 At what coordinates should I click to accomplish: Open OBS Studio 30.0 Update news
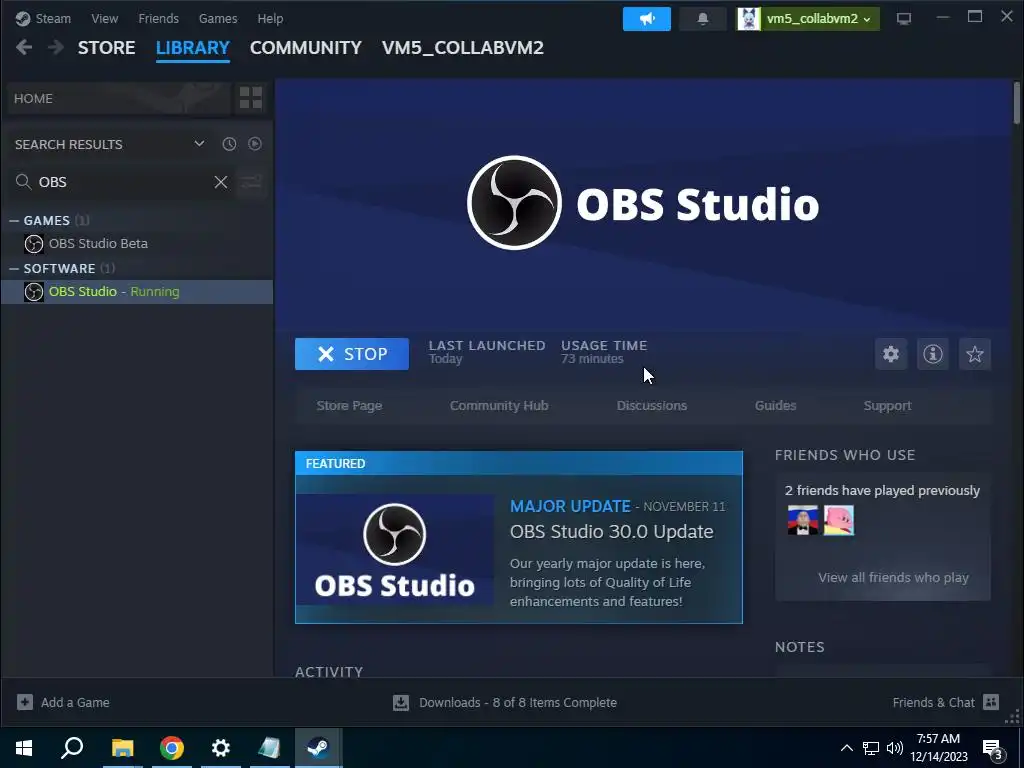(612, 532)
